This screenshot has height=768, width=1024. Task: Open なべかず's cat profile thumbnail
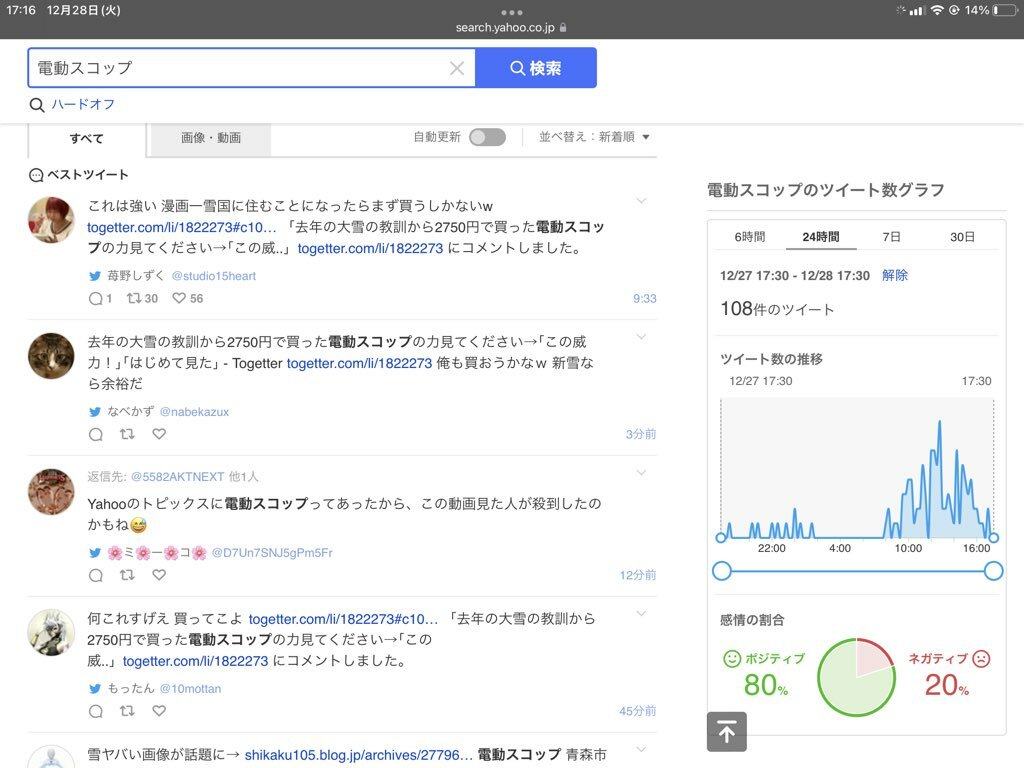(x=51, y=356)
